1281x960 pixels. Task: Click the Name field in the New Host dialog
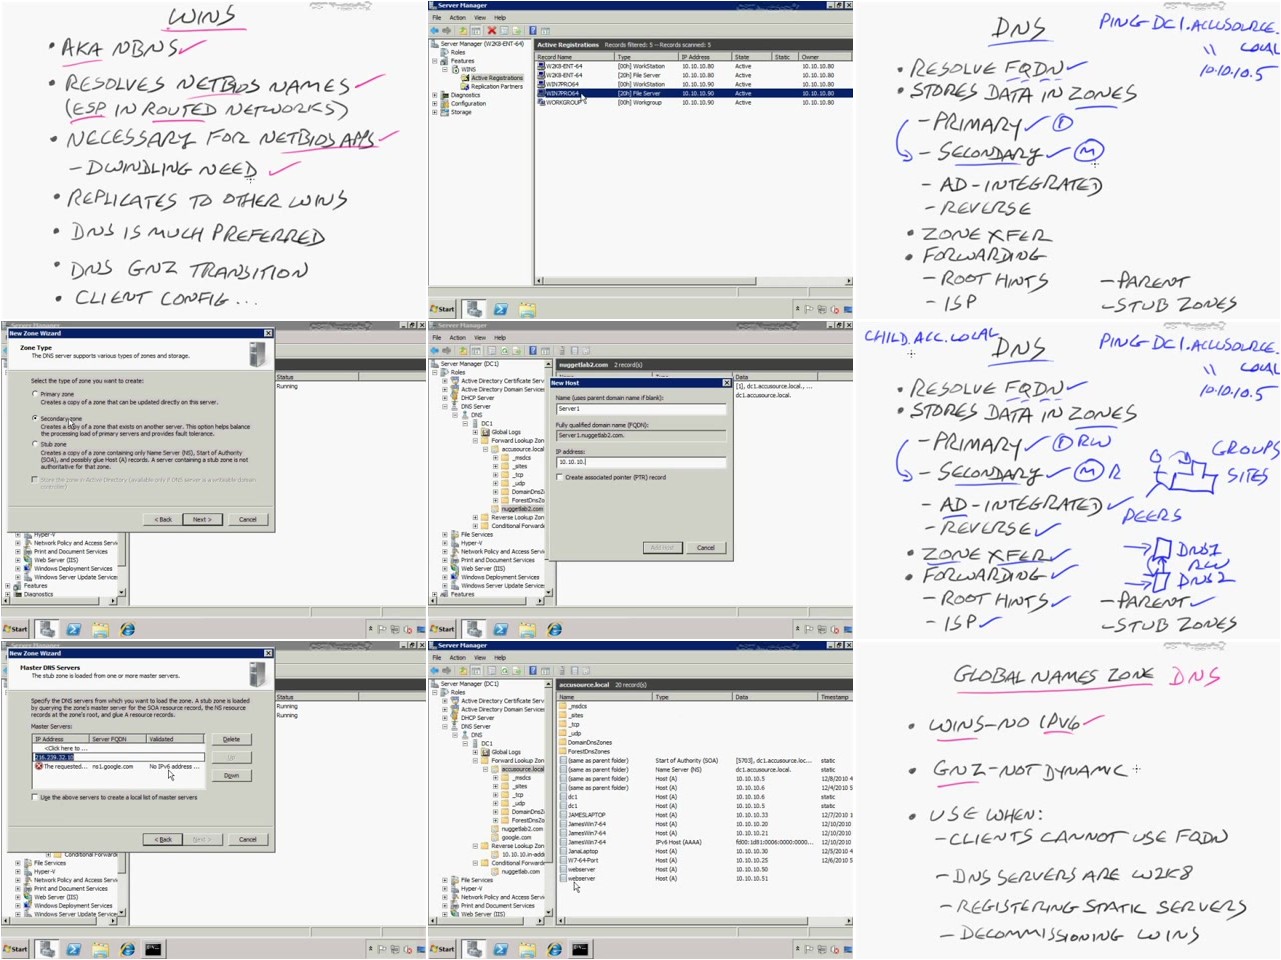(x=641, y=409)
